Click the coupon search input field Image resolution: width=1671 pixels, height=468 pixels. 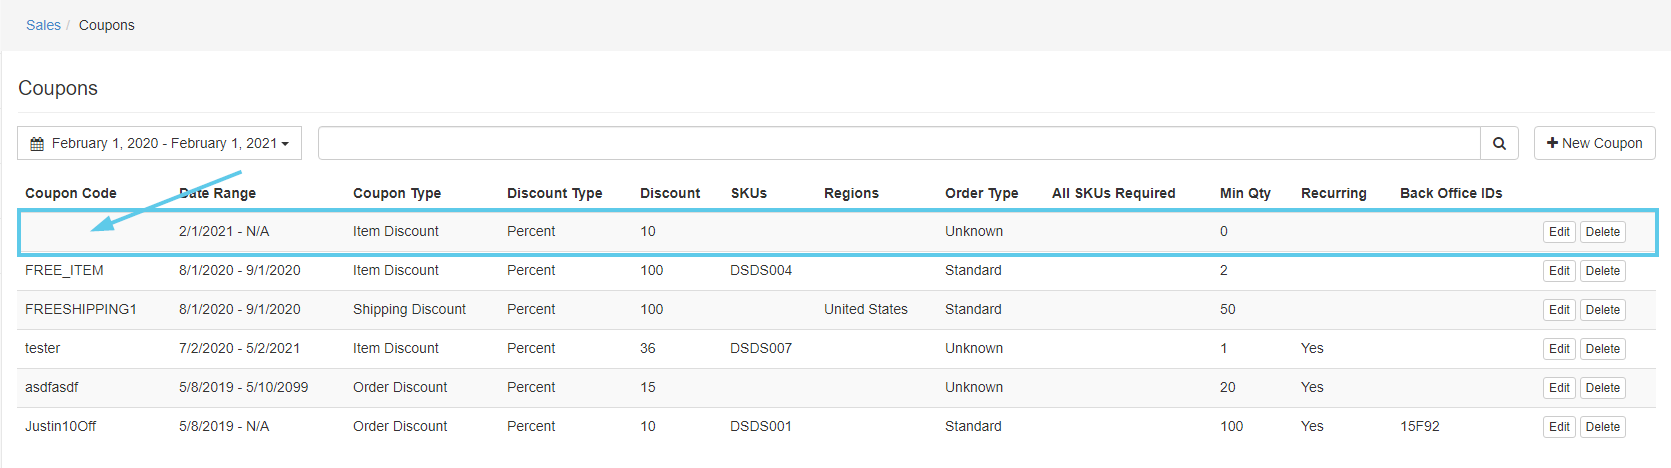pos(898,143)
